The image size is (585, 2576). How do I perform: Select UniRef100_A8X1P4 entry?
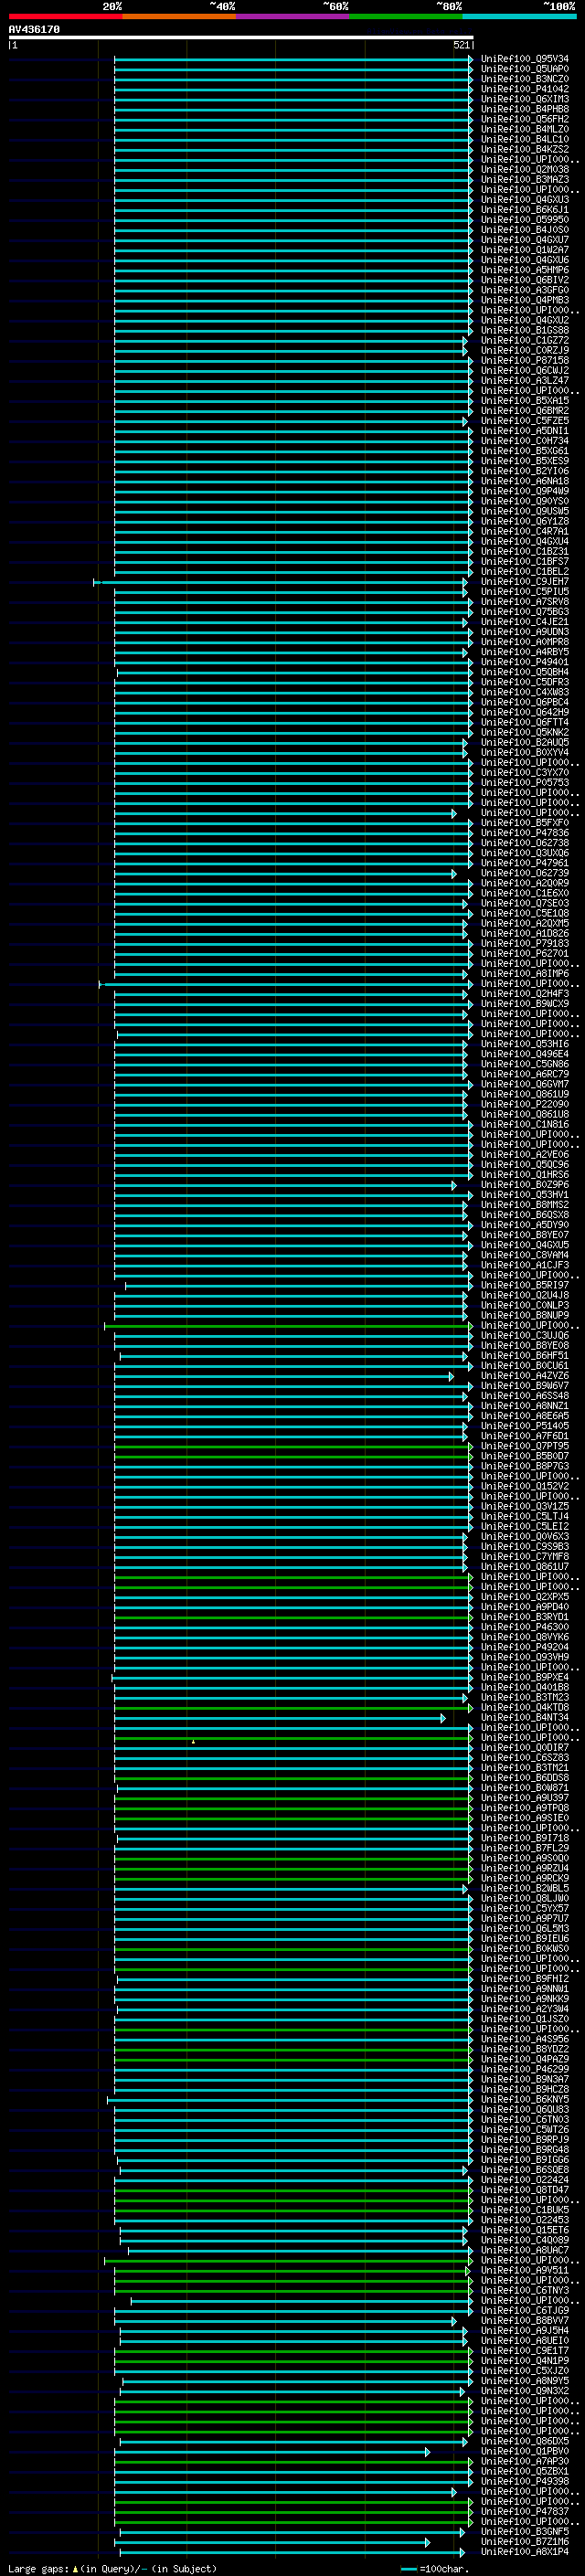pos(524,2552)
